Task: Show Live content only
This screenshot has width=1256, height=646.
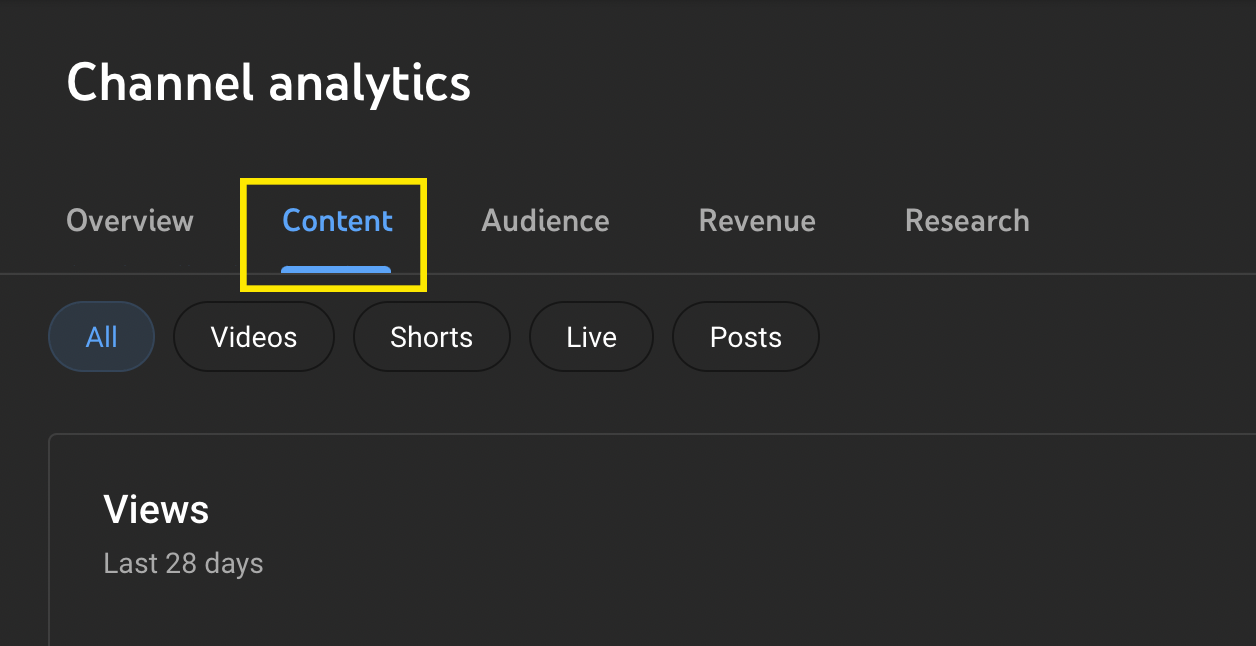Action: (x=591, y=337)
